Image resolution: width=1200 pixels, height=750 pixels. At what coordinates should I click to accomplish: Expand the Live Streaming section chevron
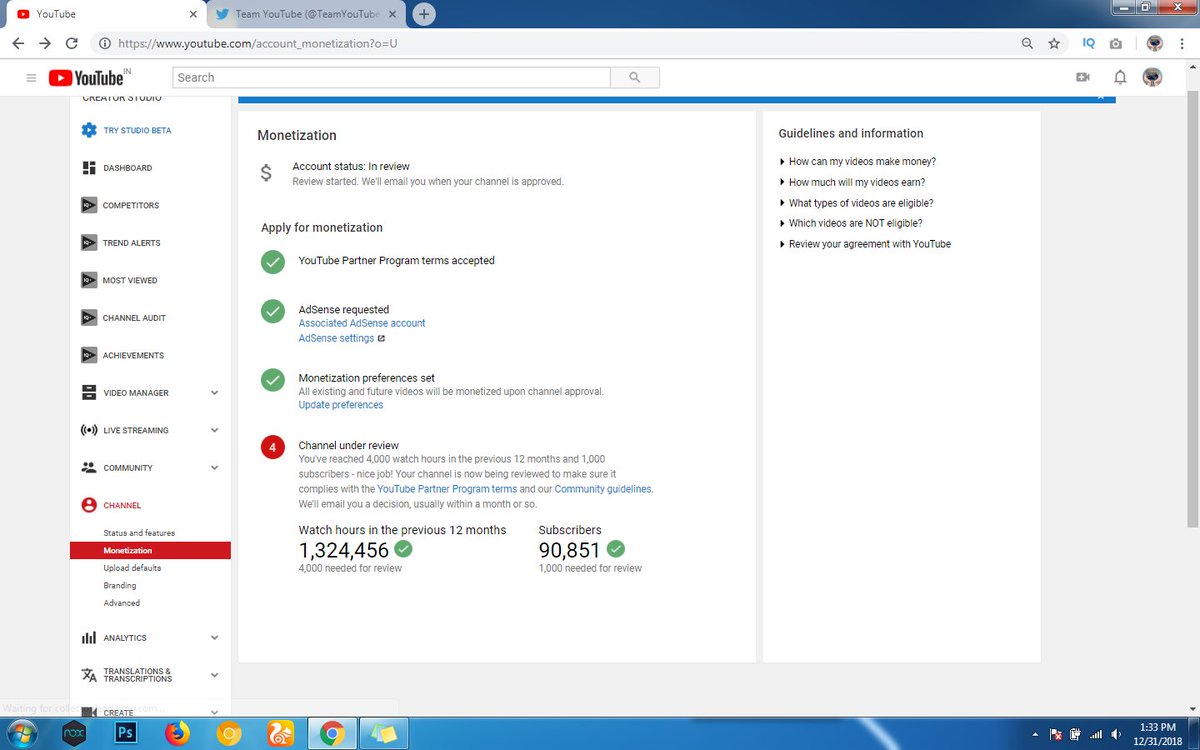tap(214, 430)
